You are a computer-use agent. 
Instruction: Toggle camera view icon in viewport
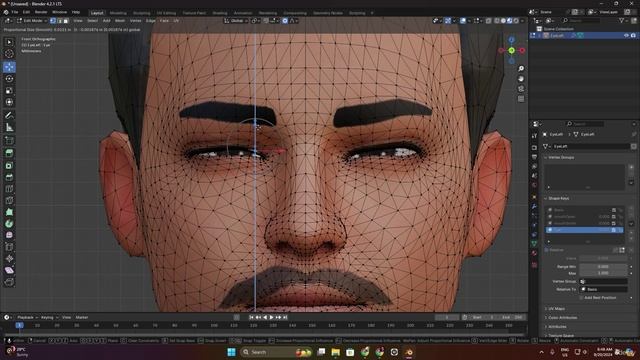[x=521, y=89]
